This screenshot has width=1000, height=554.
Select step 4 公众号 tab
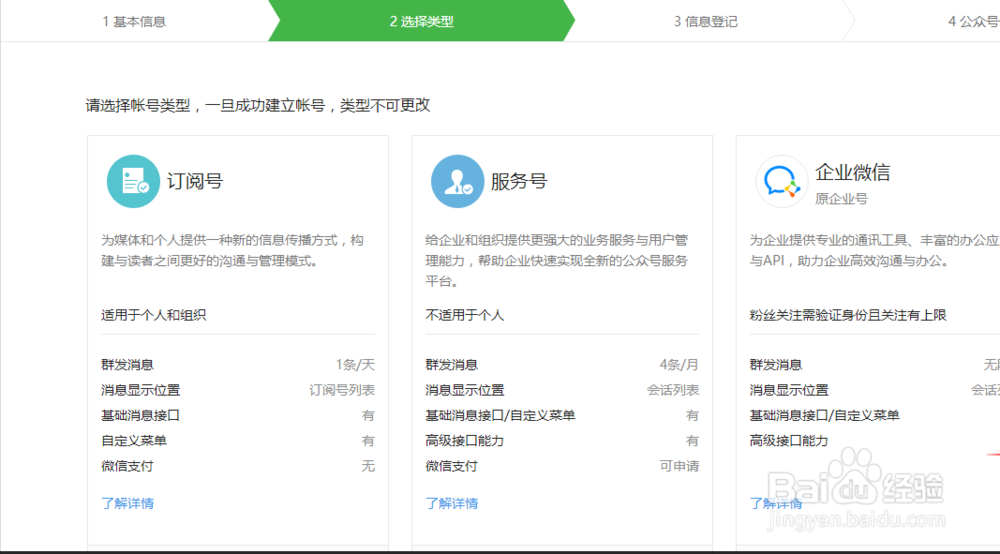[973, 21]
